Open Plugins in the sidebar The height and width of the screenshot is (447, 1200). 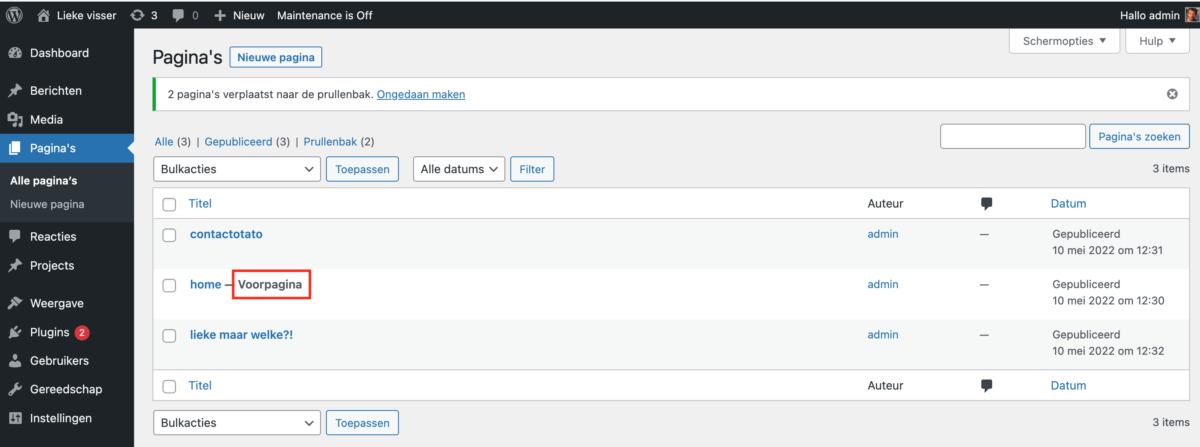[x=50, y=332]
